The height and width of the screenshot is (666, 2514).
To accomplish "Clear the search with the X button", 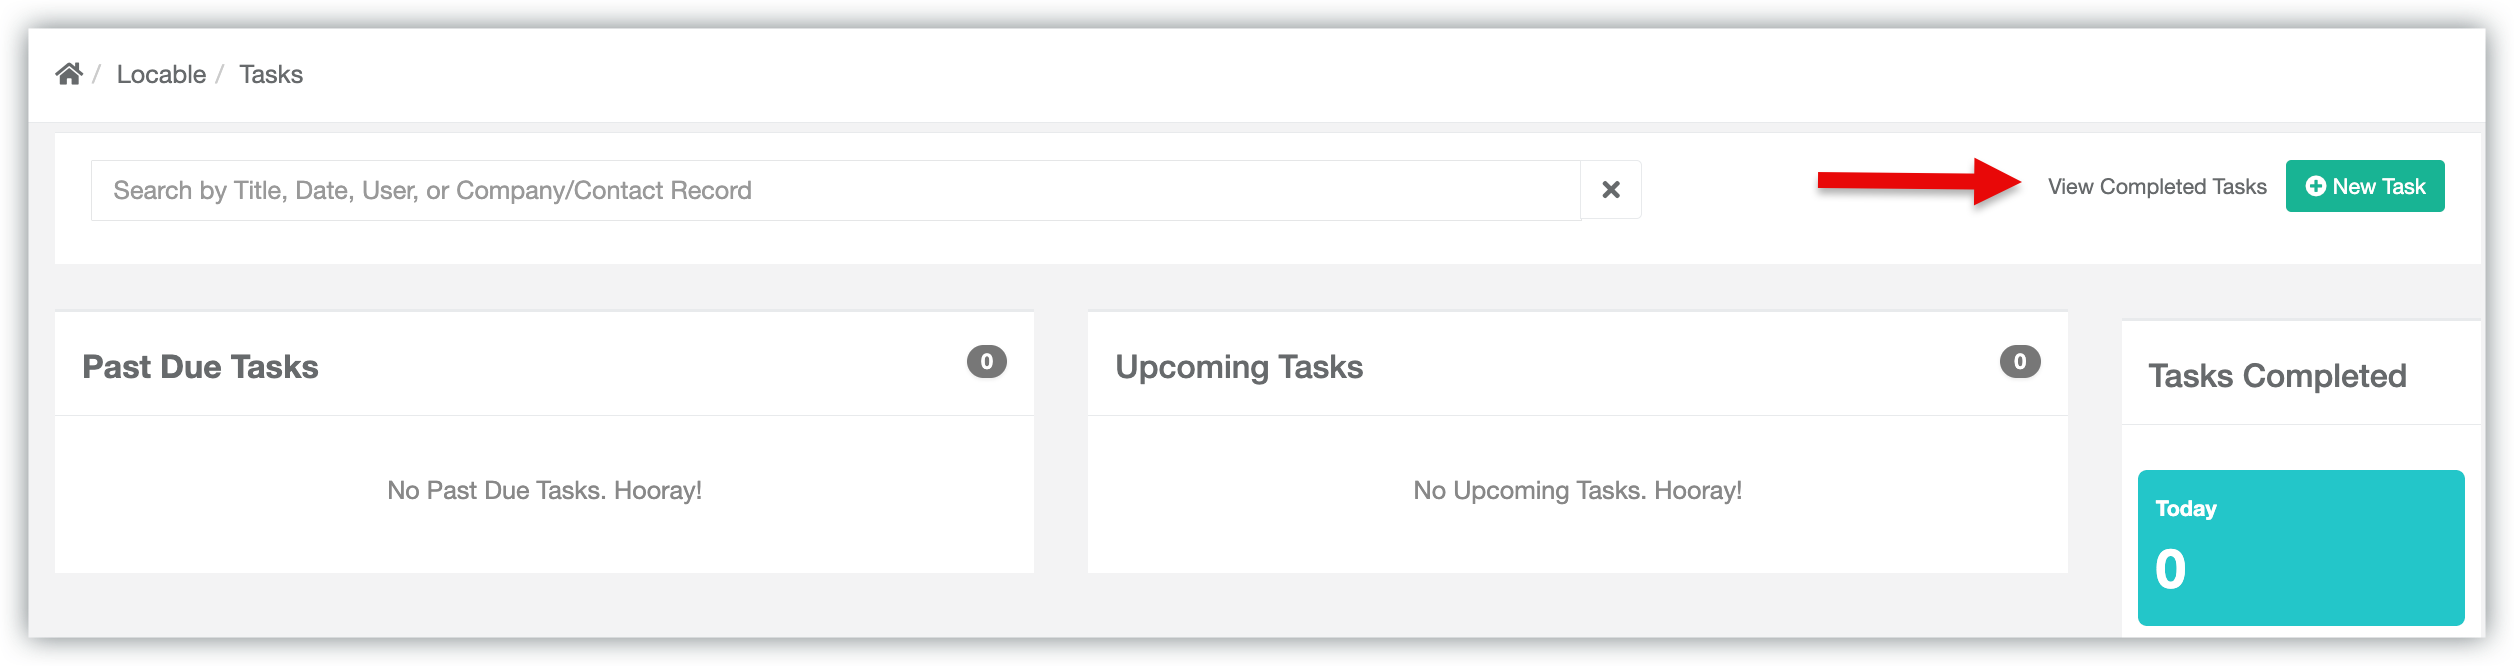I will click(x=1610, y=190).
